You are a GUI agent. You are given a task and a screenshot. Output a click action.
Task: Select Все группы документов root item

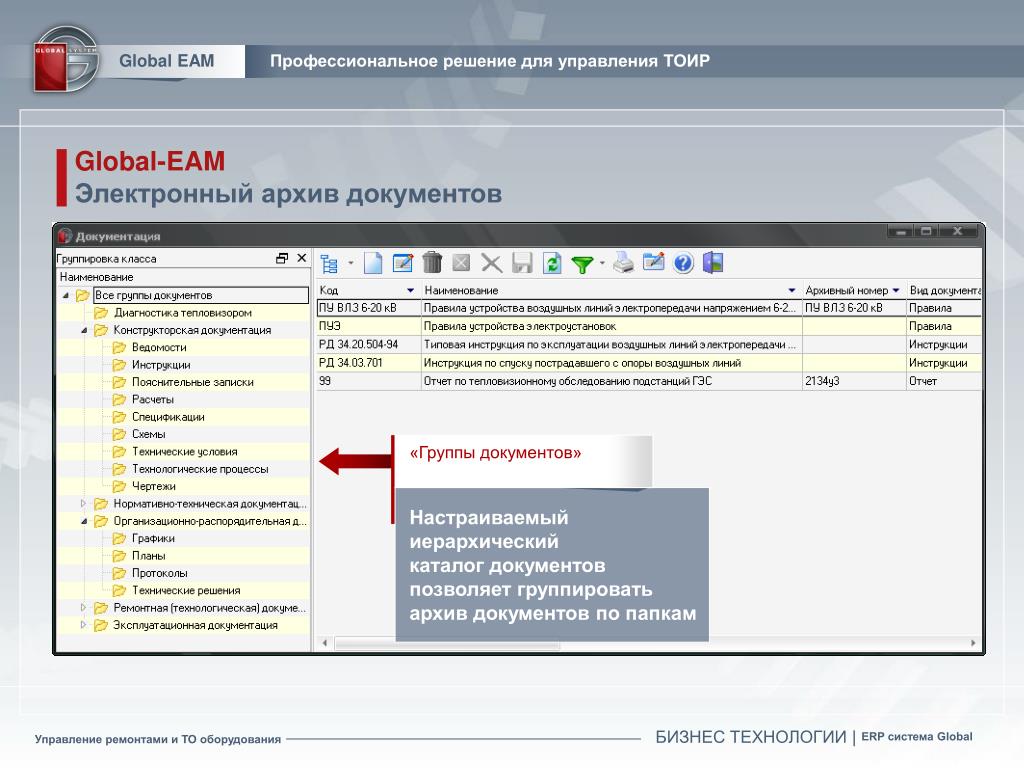coord(200,295)
